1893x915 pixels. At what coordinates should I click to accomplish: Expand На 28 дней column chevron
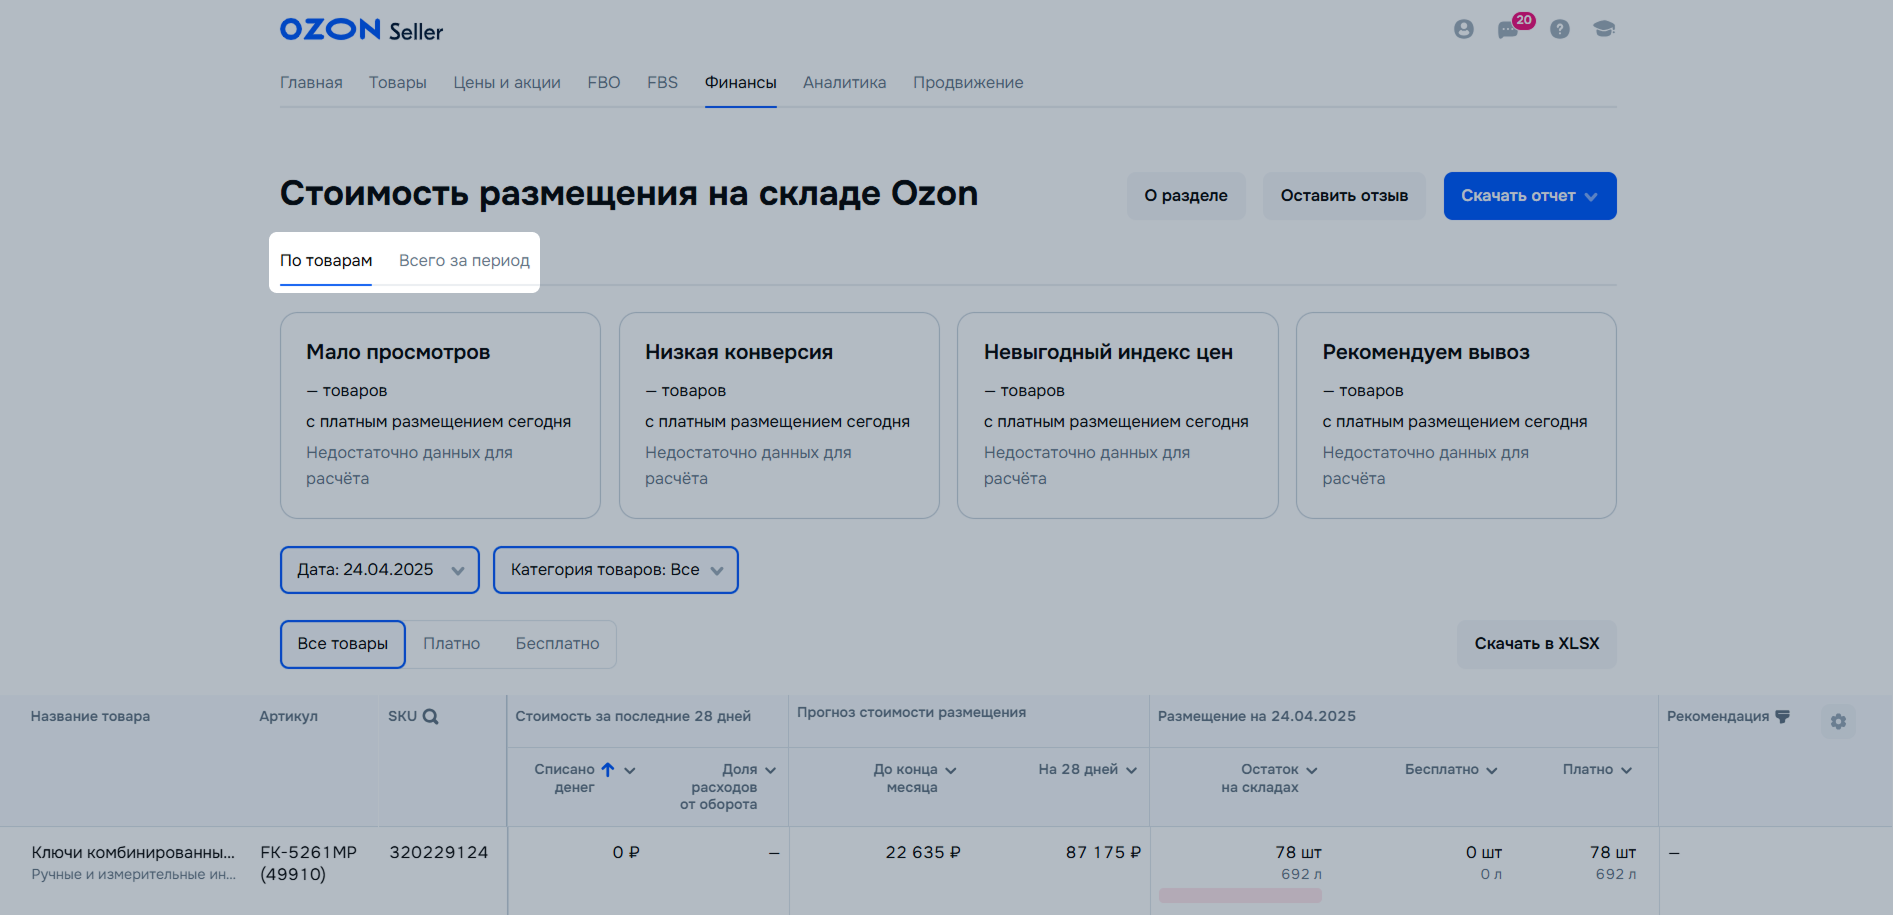(1131, 770)
